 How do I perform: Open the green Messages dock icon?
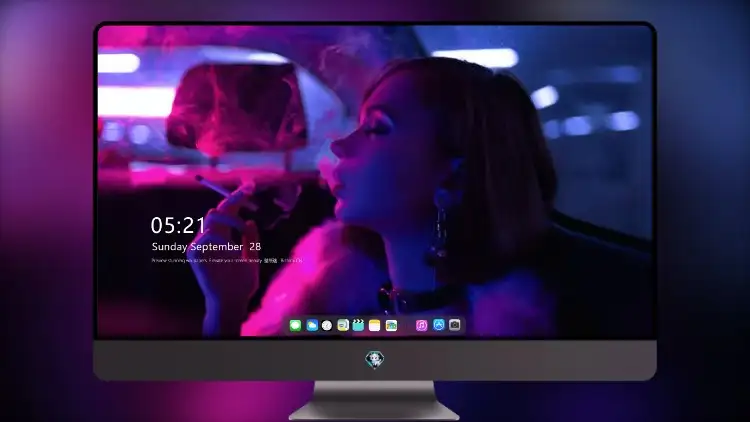[x=295, y=325]
